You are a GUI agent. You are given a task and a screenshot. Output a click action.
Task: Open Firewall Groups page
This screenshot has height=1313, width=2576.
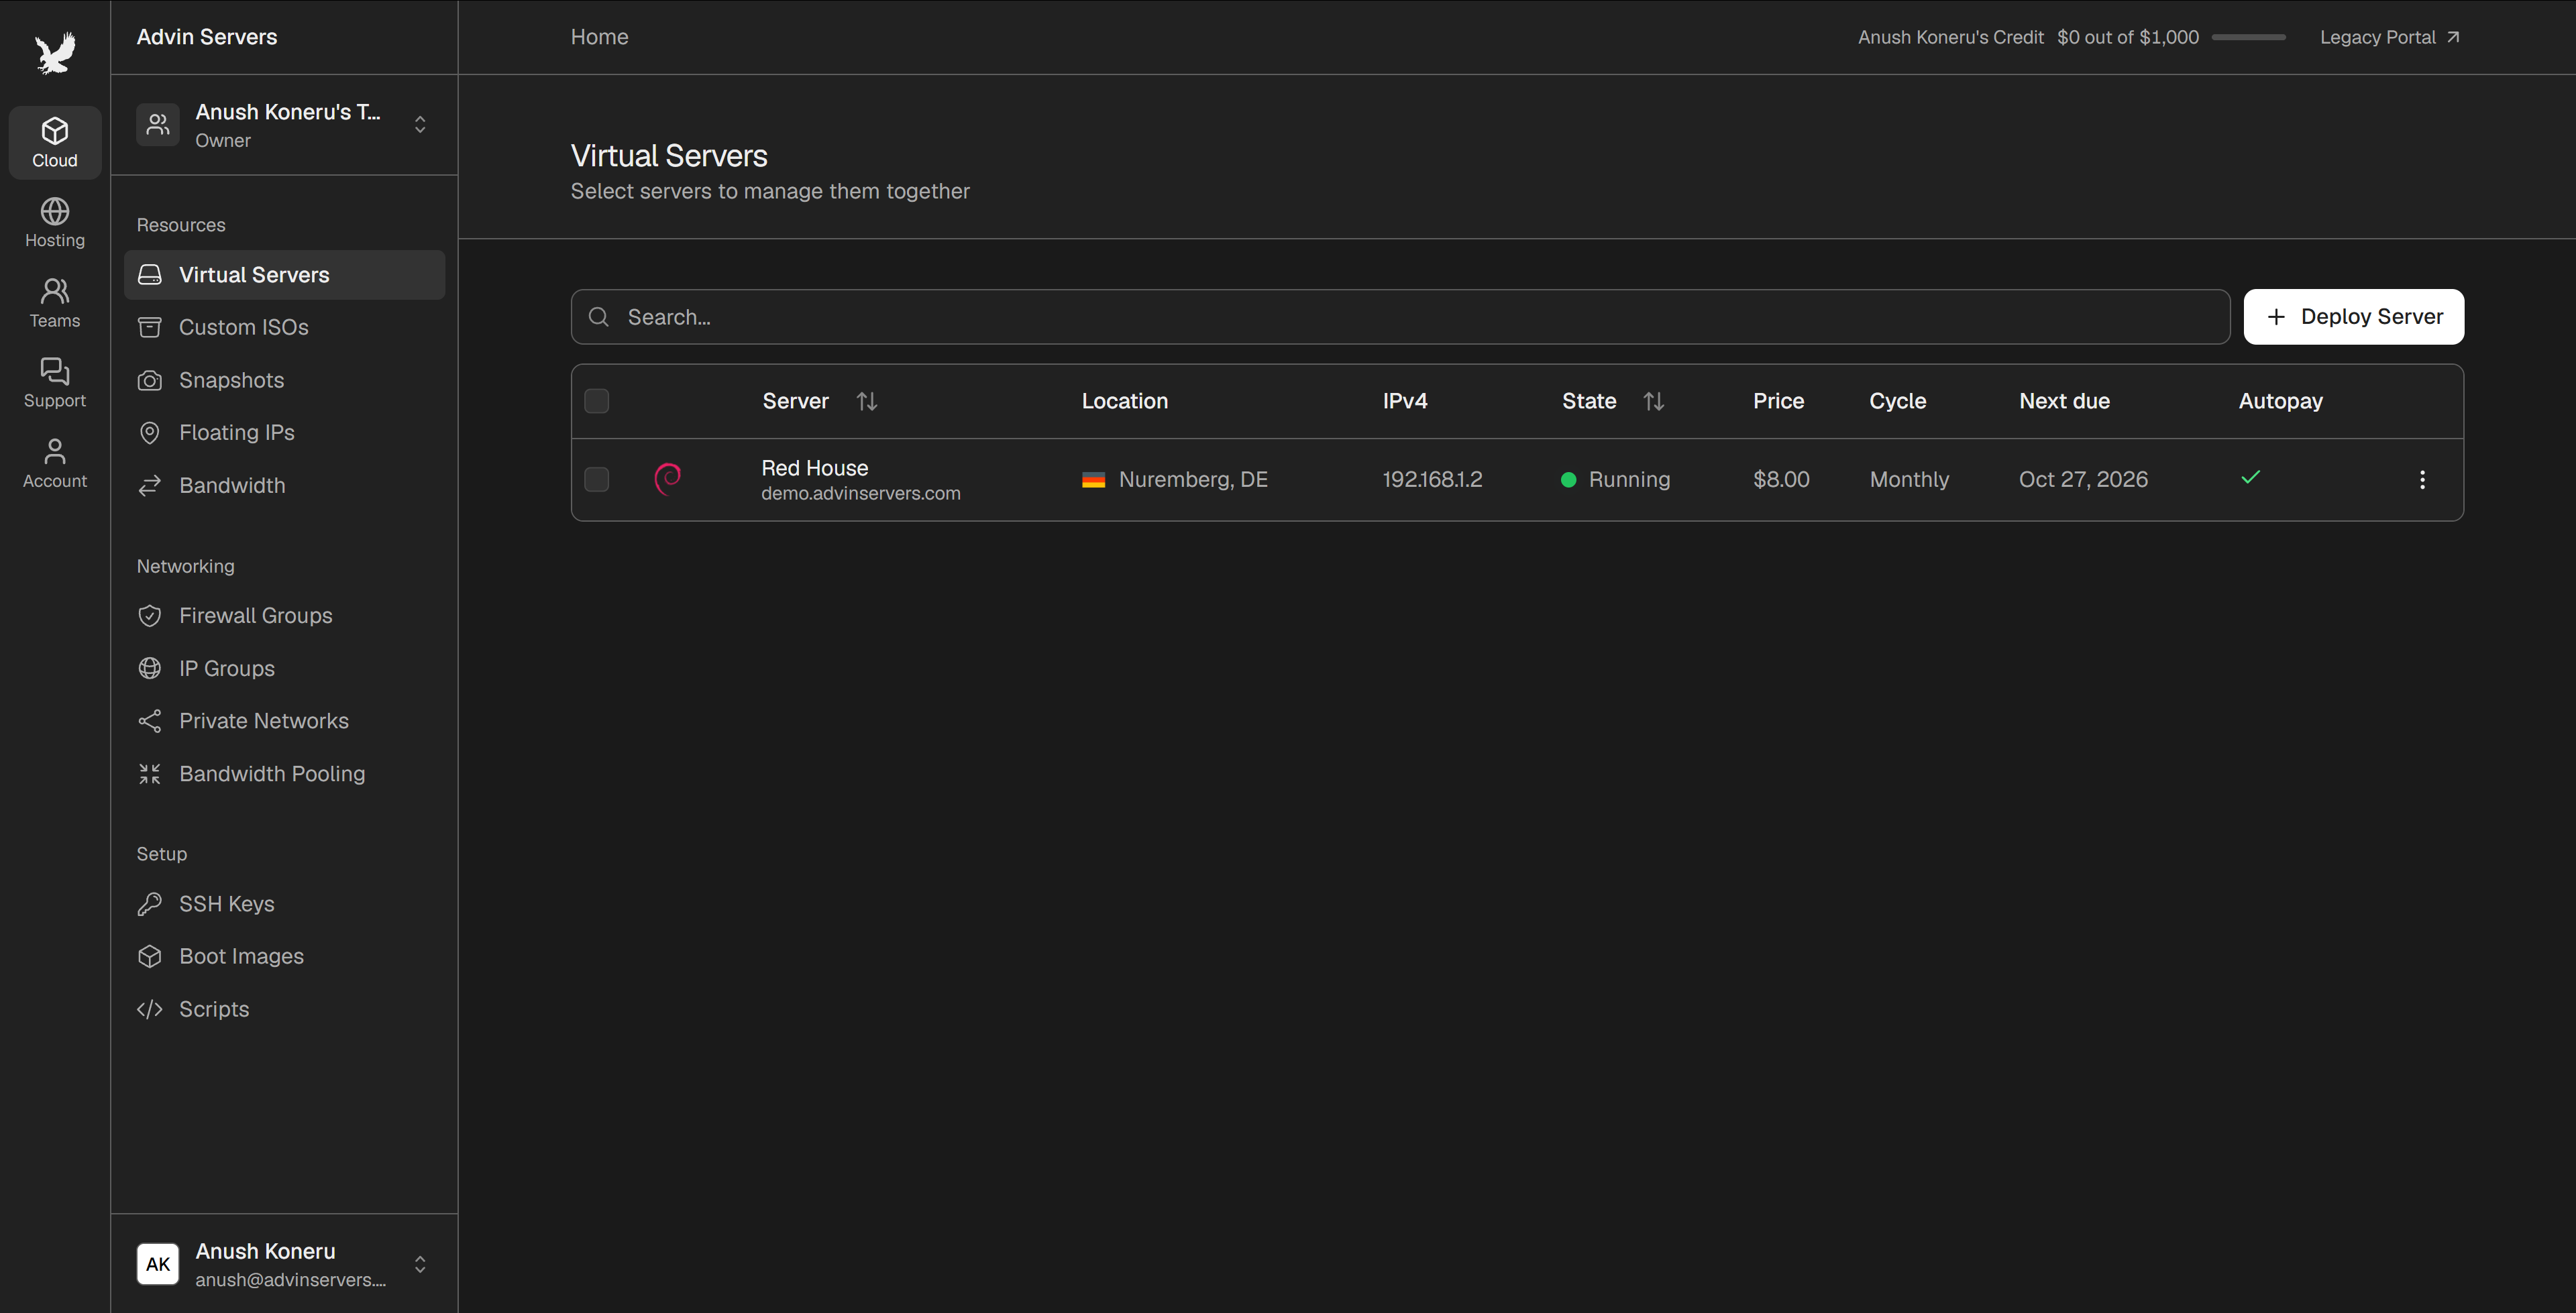284,615
